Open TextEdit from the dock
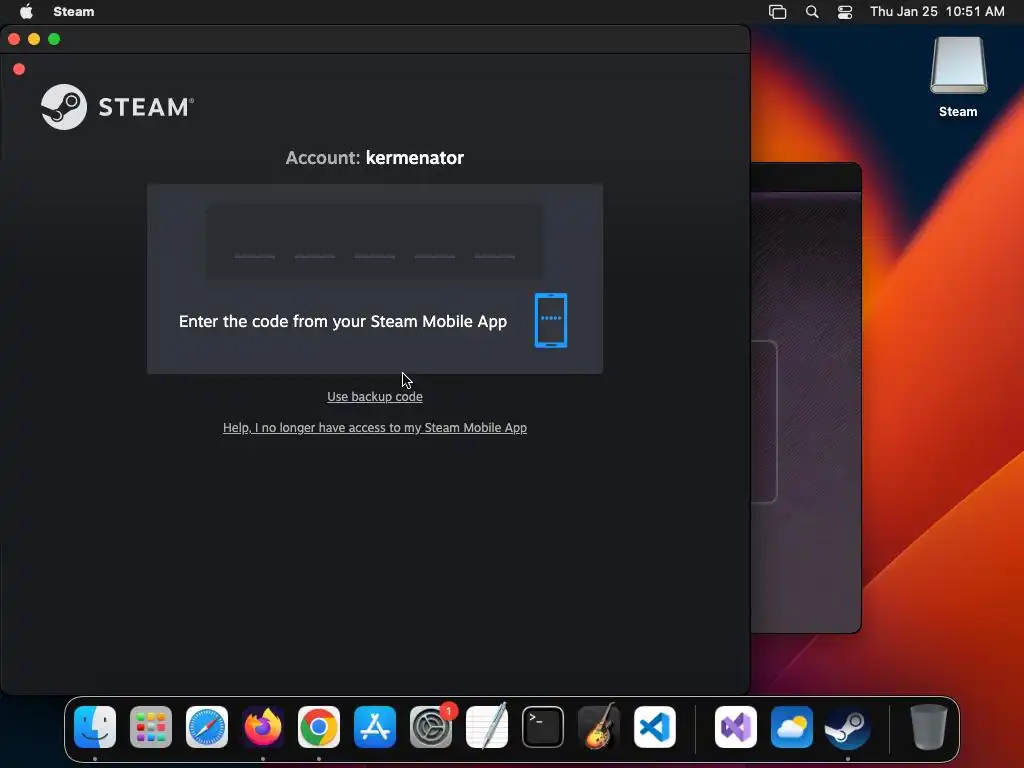The height and width of the screenshot is (768, 1024). tap(487, 727)
